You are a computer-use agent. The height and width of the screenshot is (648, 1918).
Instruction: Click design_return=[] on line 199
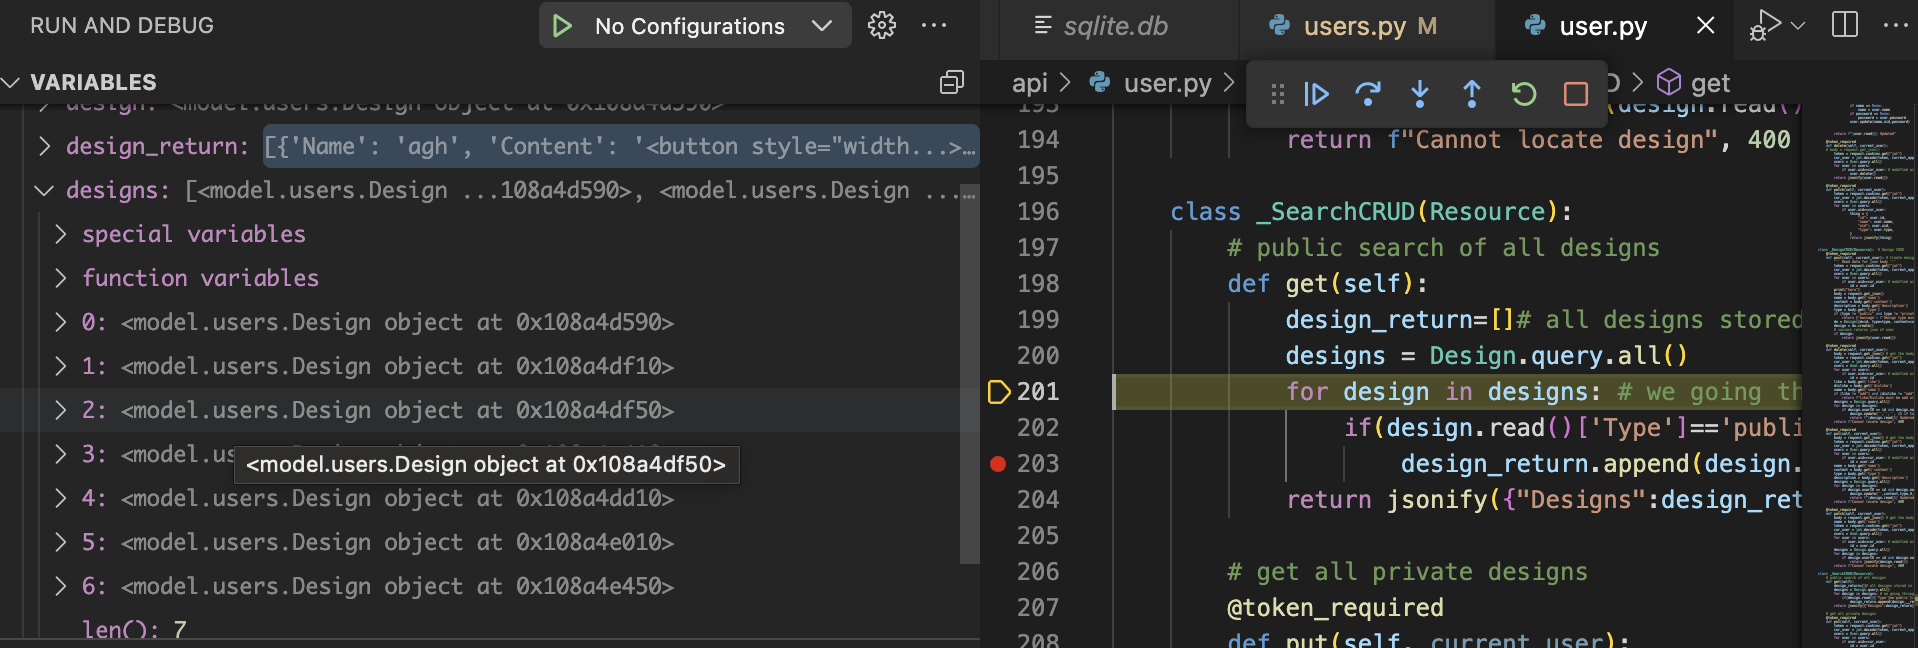[1400, 320]
